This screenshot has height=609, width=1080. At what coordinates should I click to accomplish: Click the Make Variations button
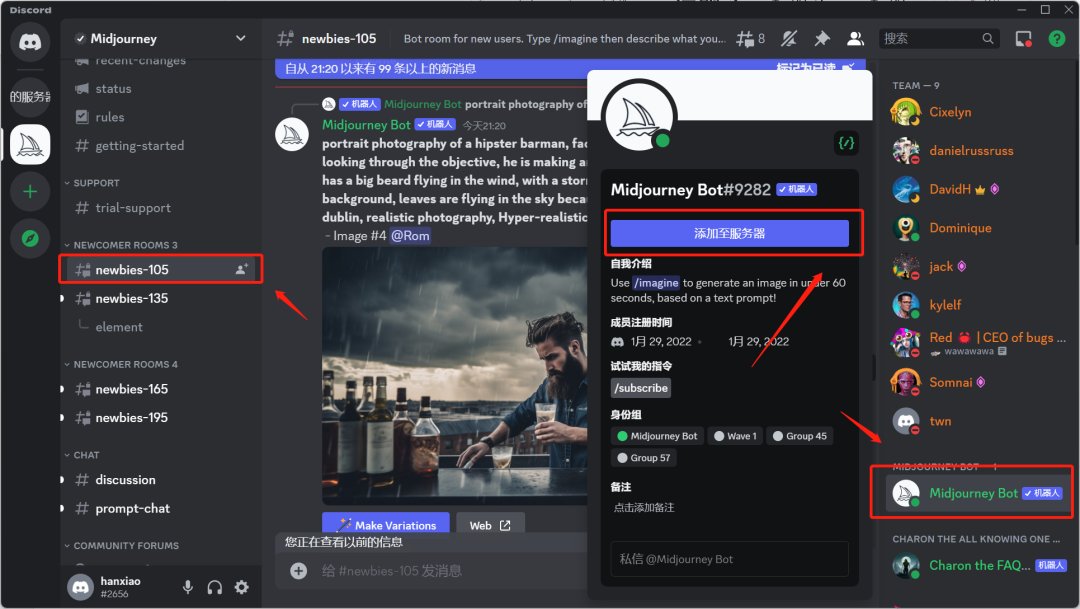[x=386, y=525]
